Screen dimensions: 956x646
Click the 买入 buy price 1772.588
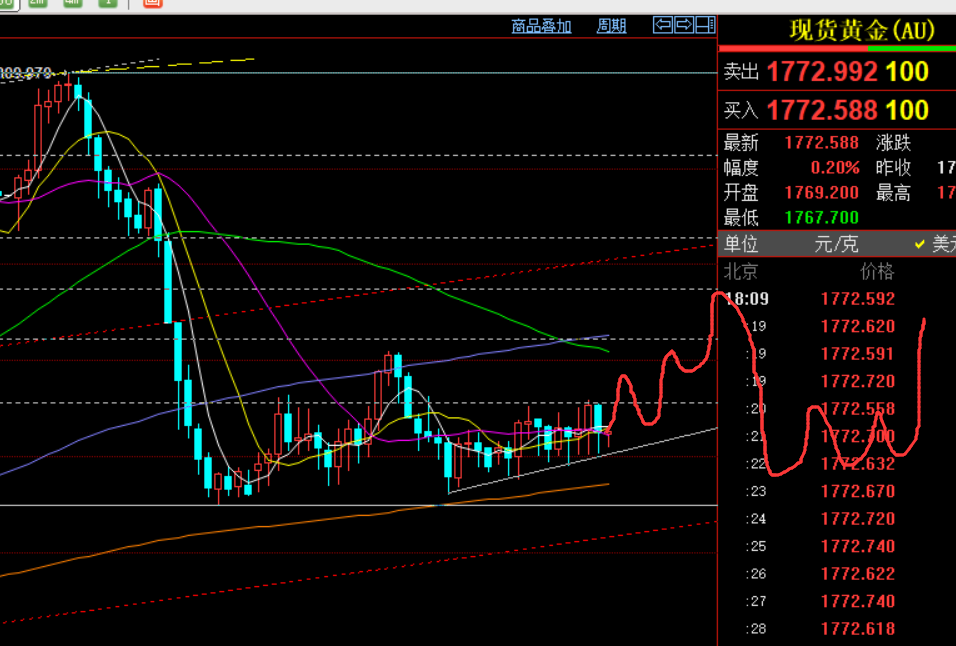[x=822, y=110]
